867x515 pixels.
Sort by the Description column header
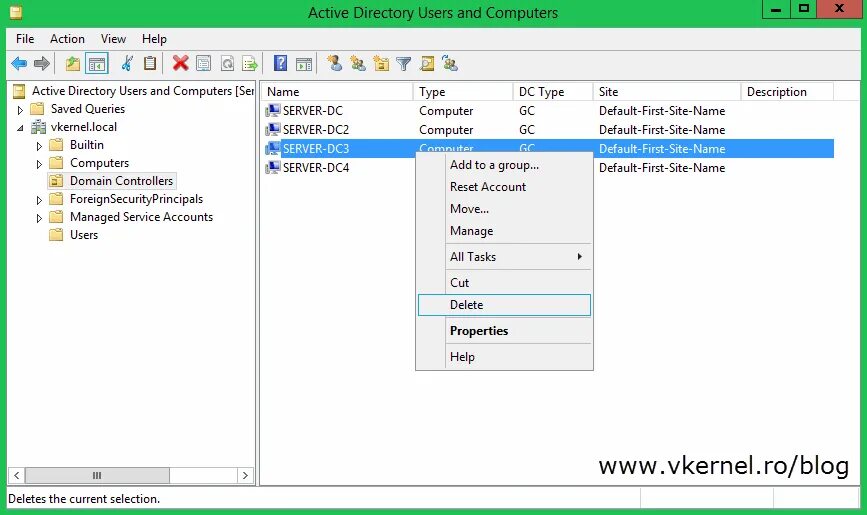coord(787,92)
